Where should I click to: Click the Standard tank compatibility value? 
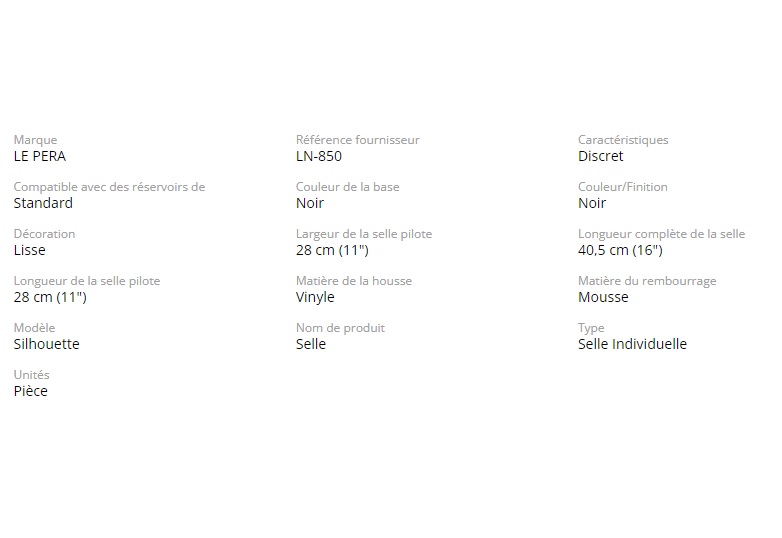pos(43,203)
